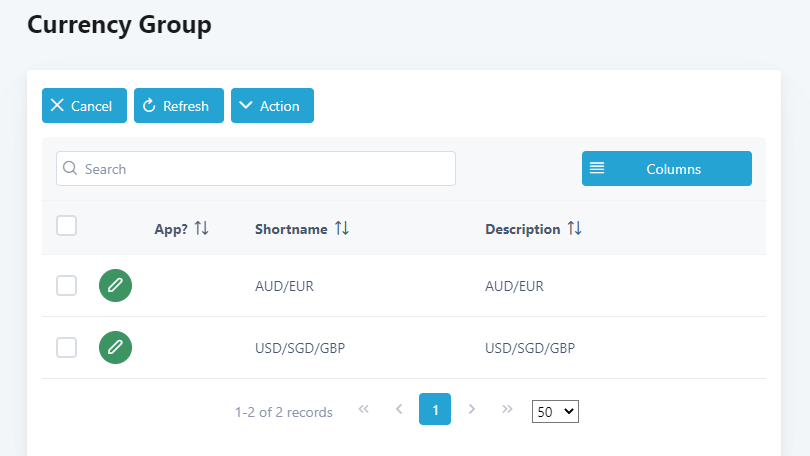Image resolution: width=810 pixels, height=456 pixels.
Task: Click the edit pencil icon for AUD/EUR
Action: pyautogui.click(x=115, y=286)
